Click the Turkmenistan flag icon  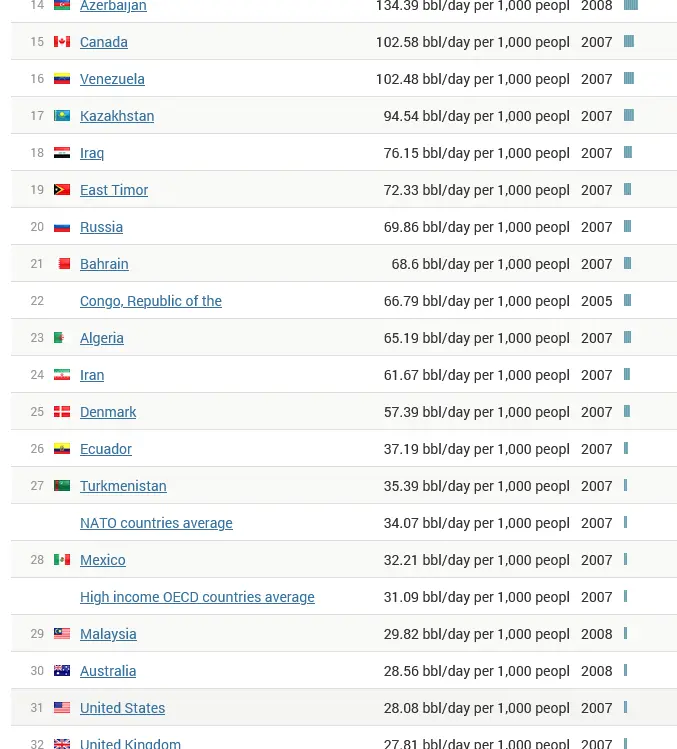tap(62, 486)
